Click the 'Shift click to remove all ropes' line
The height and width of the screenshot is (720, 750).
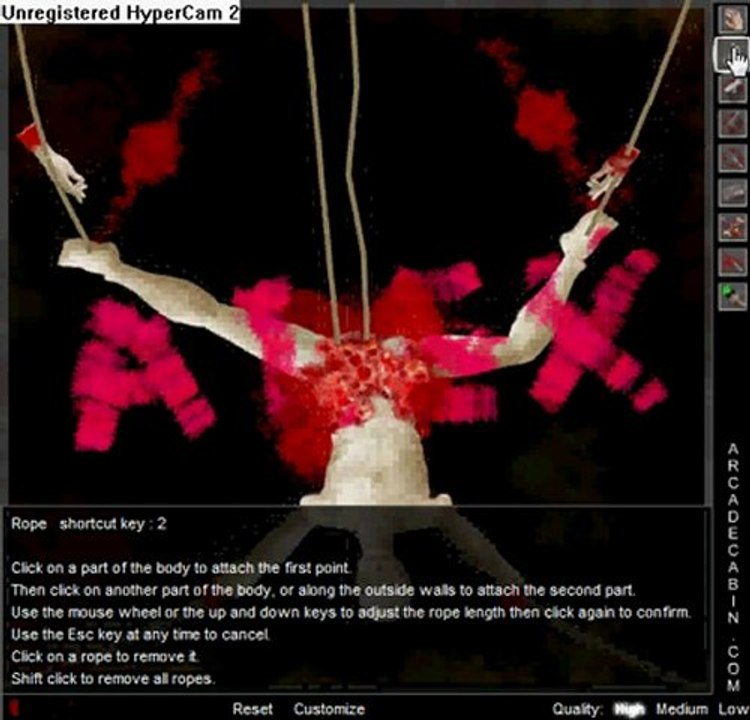click(x=112, y=678)
